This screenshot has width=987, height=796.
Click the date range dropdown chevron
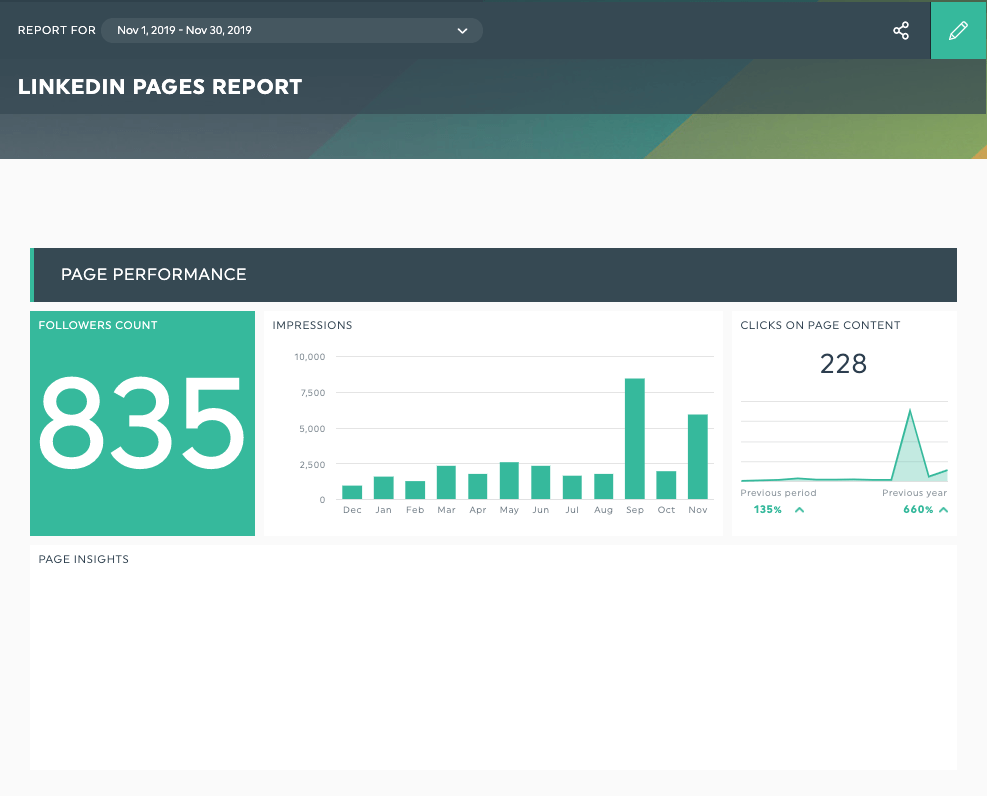462,31
